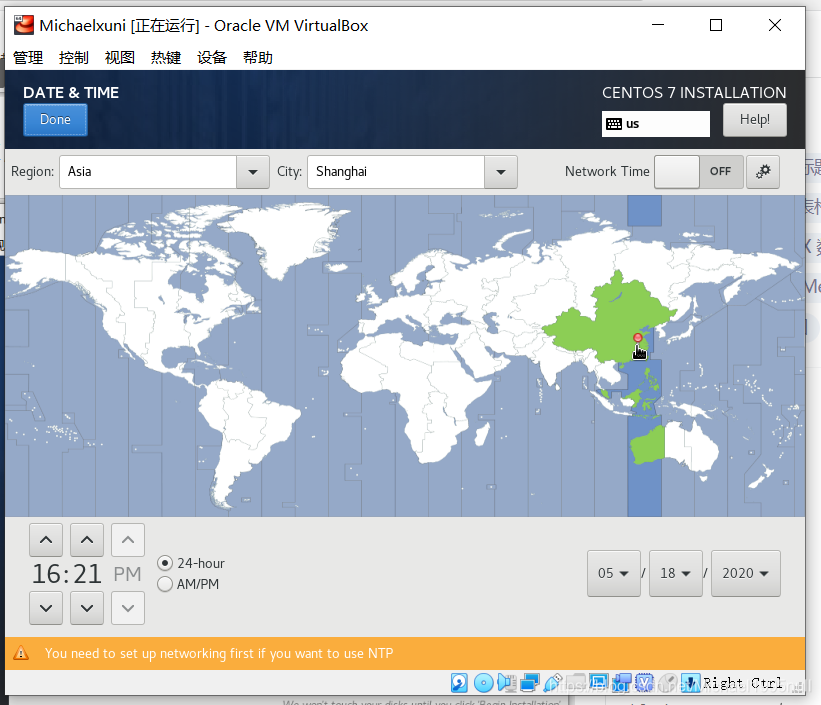The width and height of the screenshot is (821, 705).
Task: Open the 帮助 menu
Action: coord(258,58)
